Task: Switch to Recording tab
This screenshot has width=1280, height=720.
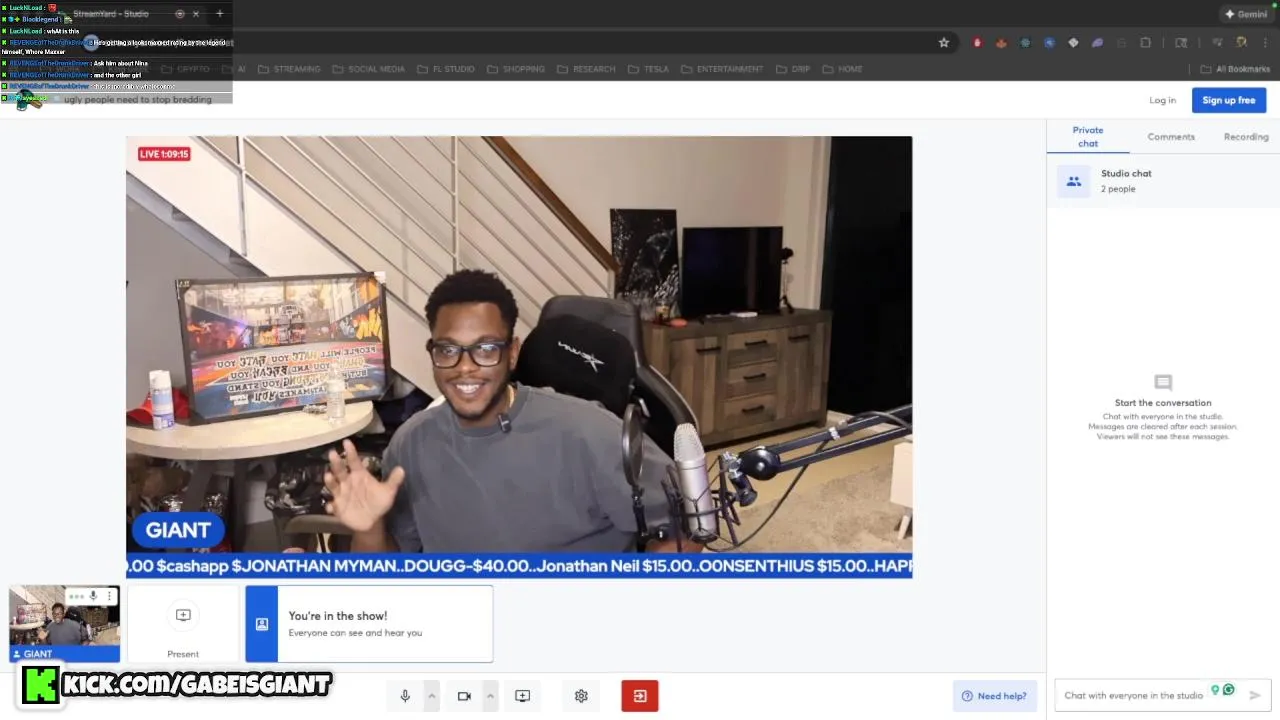Action: pos(1246,136)
